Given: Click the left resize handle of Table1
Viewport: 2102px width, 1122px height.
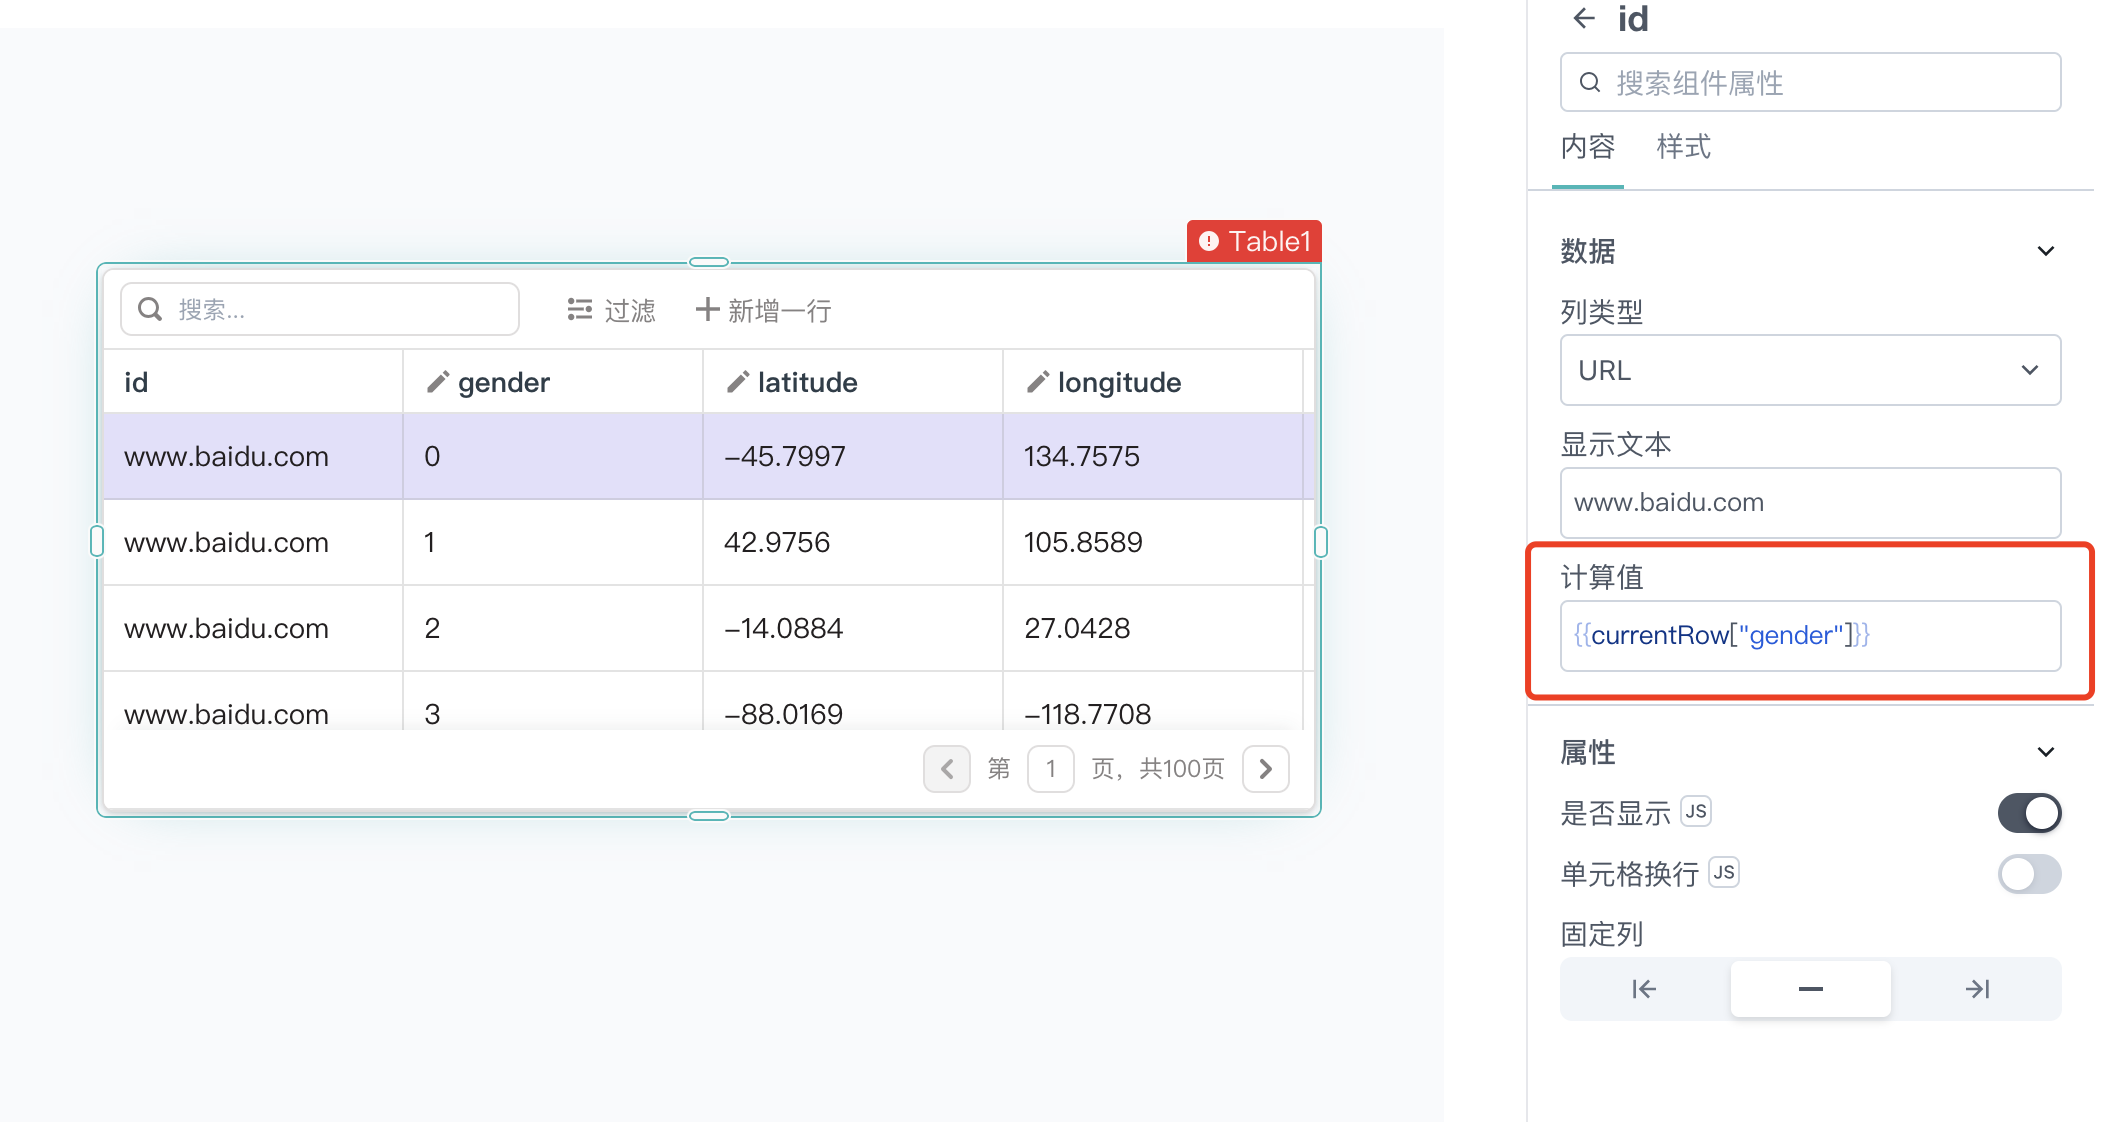Looking at the screenshot, I should (x=97, y=541).
